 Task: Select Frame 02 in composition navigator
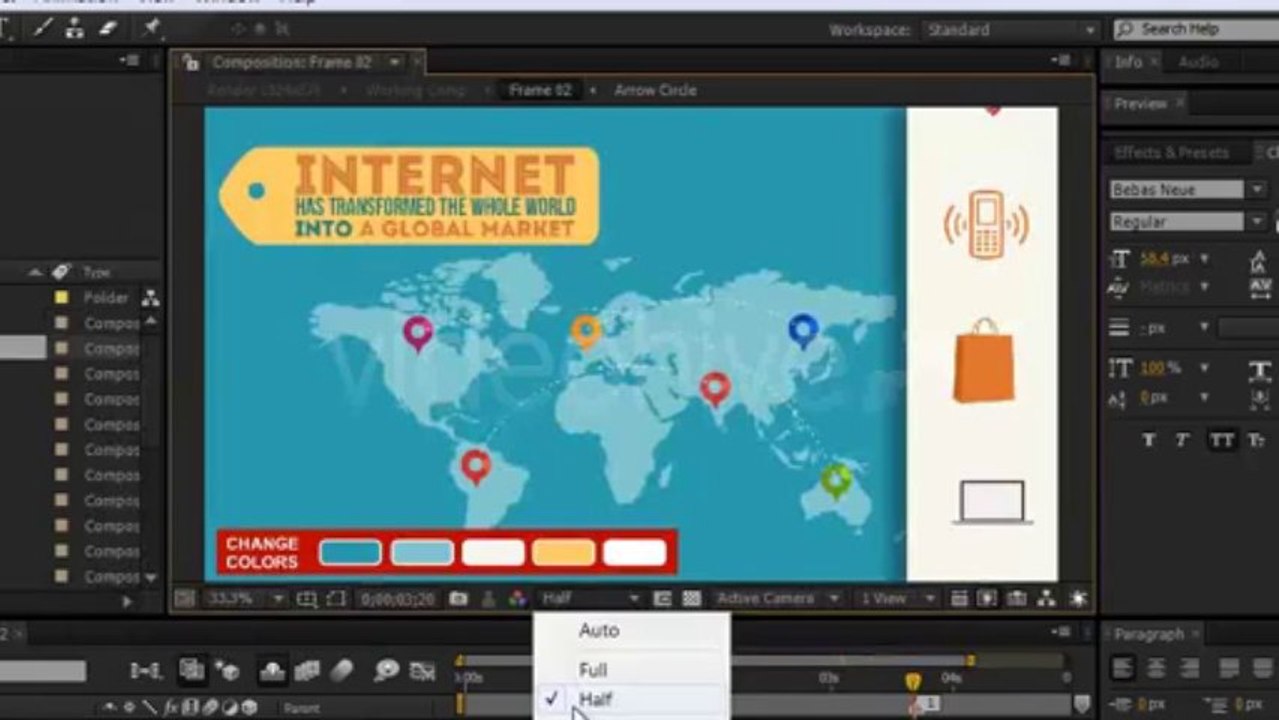click(x=540, y=90)
